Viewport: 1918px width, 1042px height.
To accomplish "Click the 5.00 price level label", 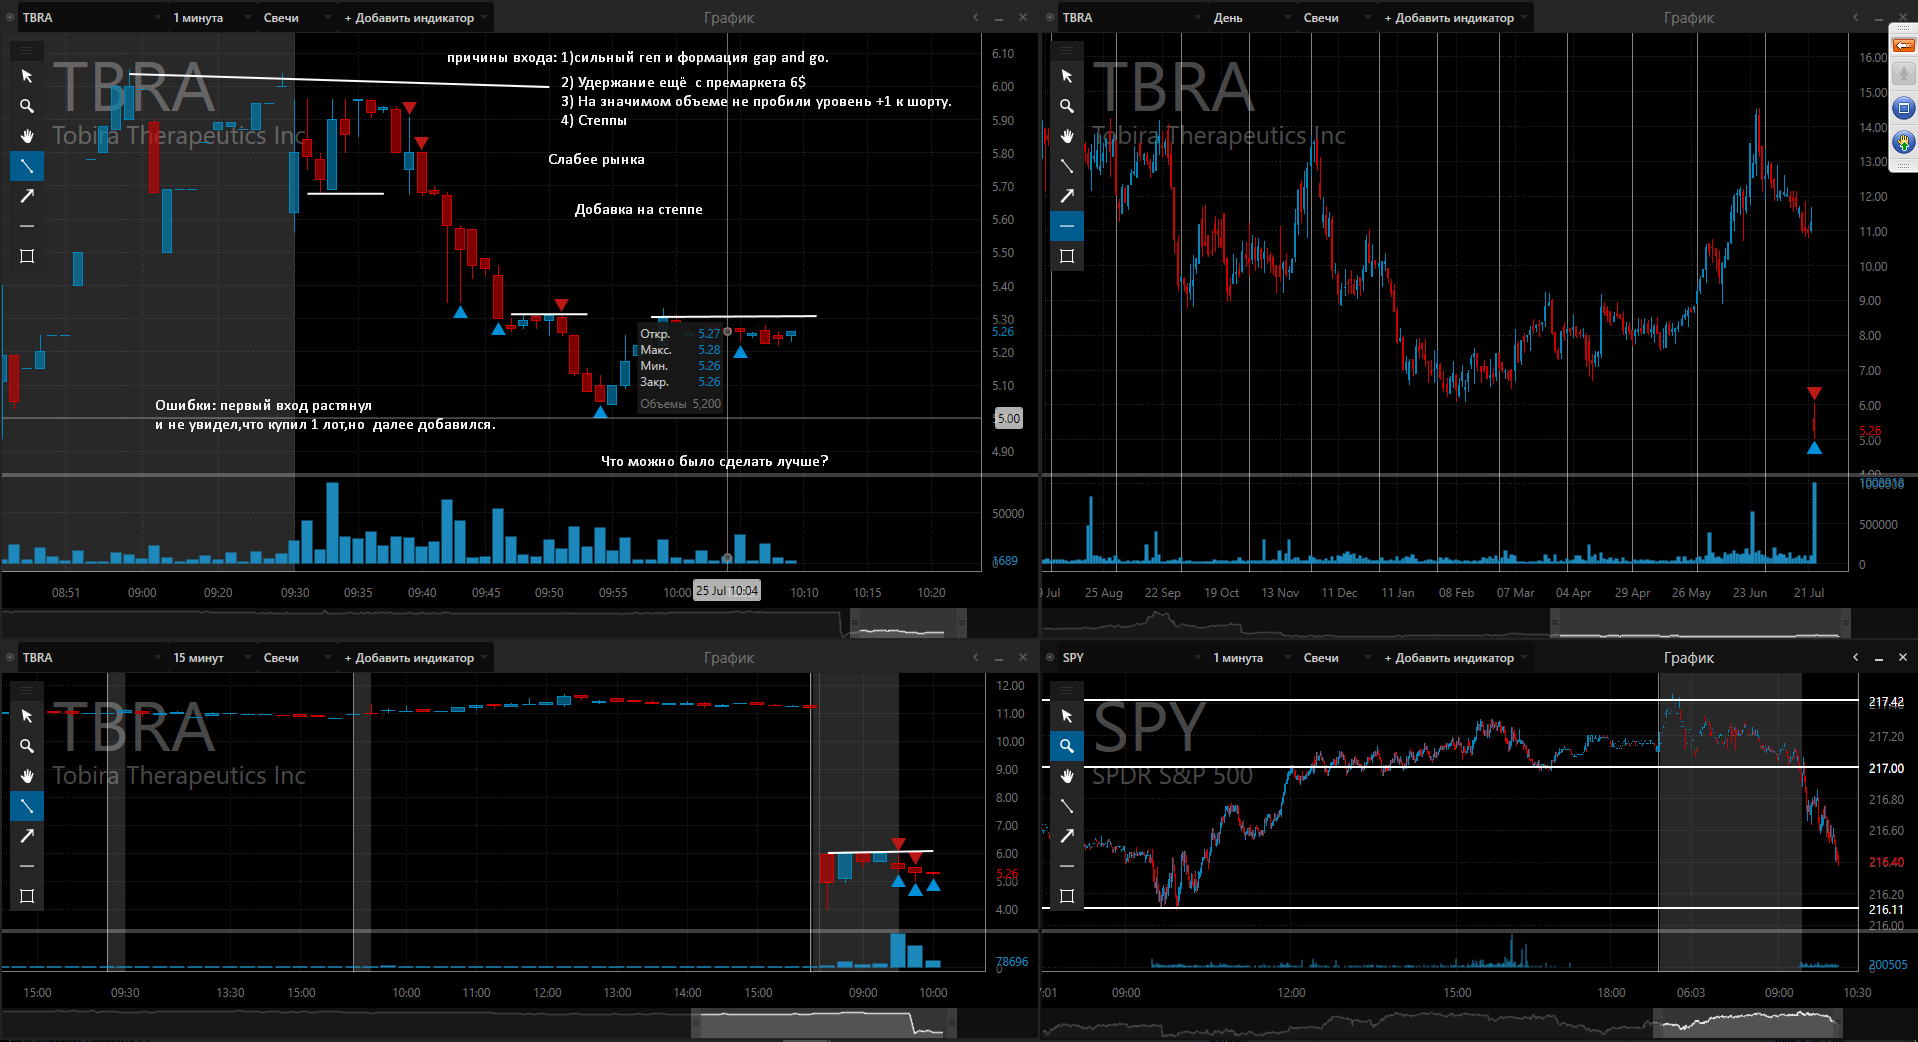I will [1008, 419].
